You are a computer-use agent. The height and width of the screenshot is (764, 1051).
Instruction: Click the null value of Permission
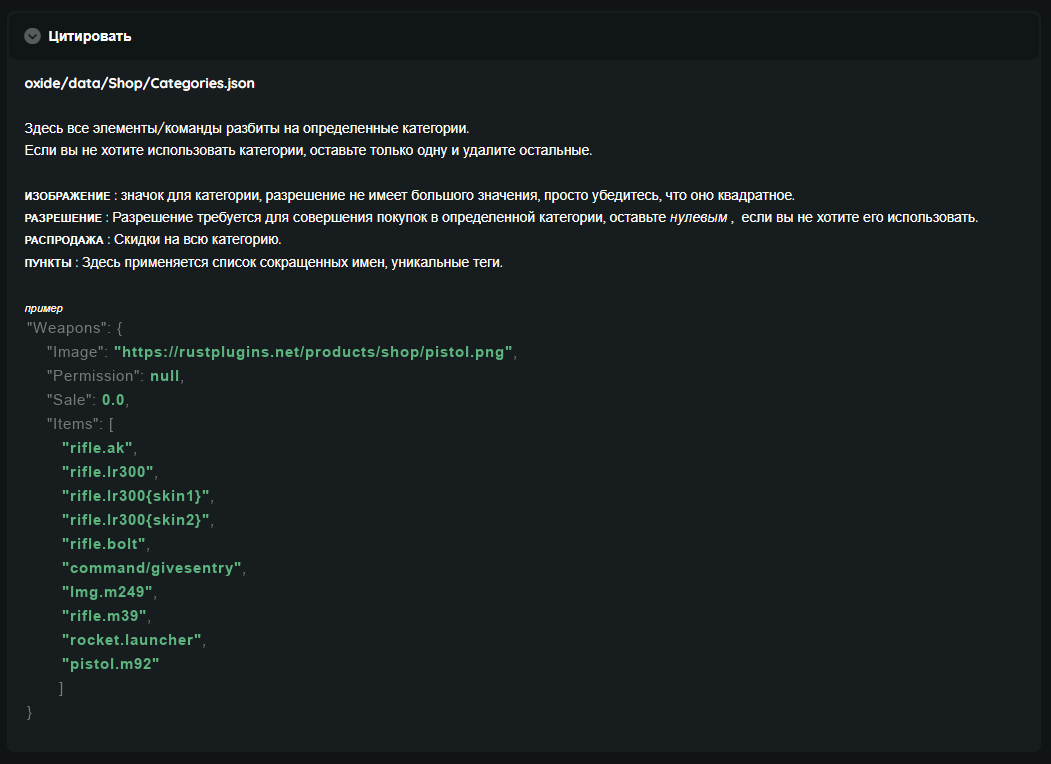click(x=166, y=376)
